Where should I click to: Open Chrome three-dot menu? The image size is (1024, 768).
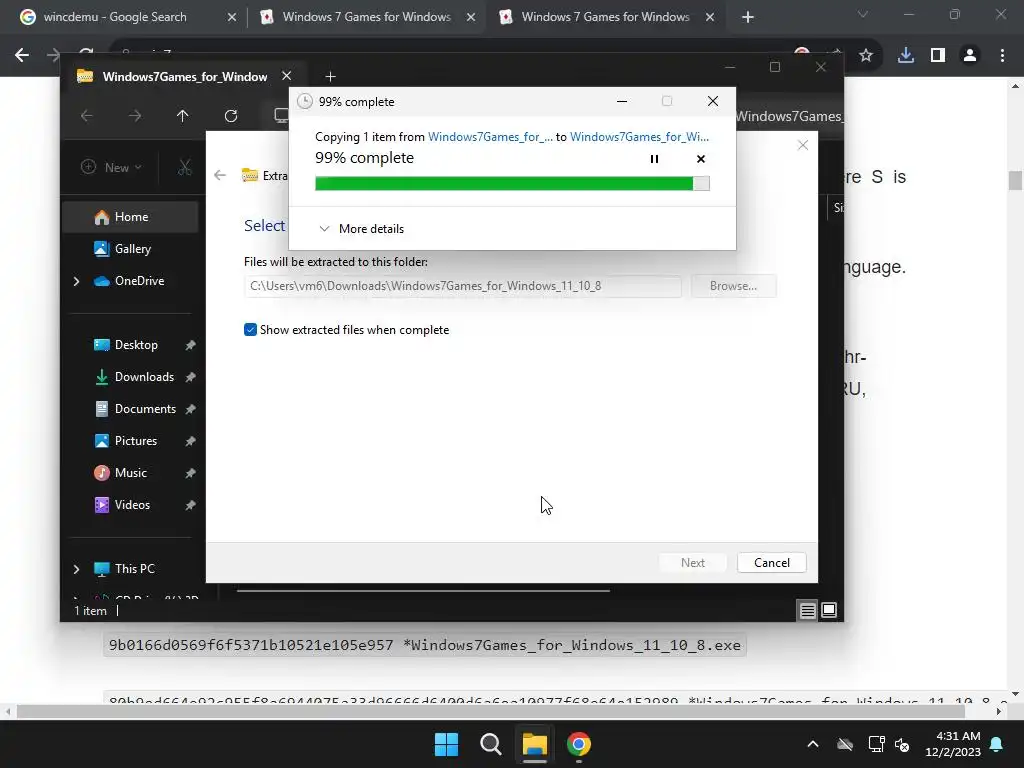(x=1002, y=56)
